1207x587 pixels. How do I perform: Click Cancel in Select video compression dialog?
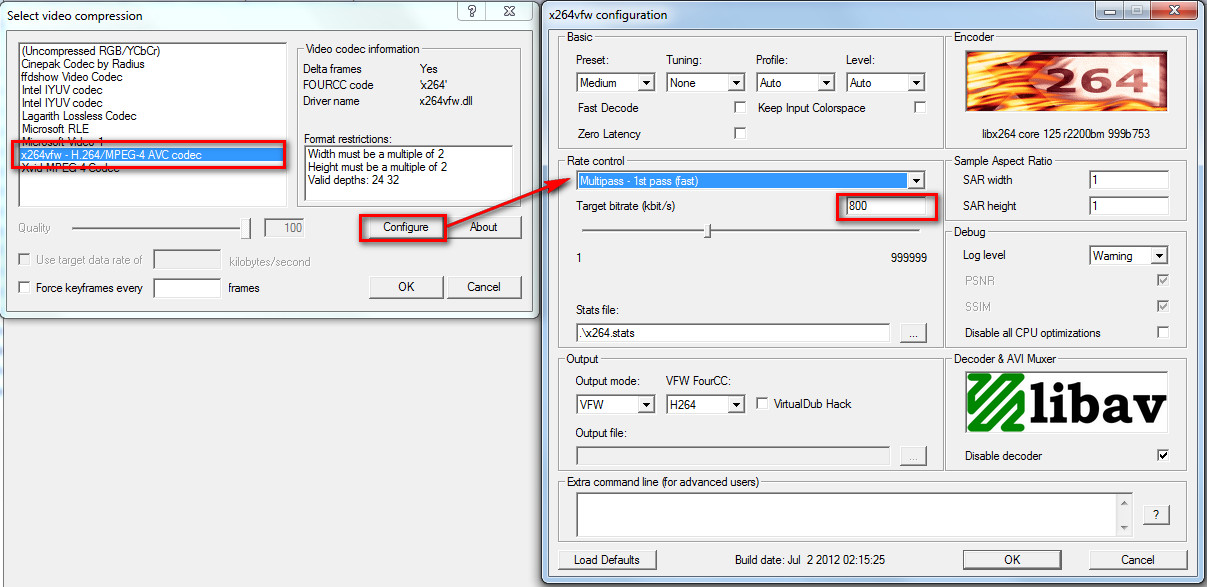484,287
